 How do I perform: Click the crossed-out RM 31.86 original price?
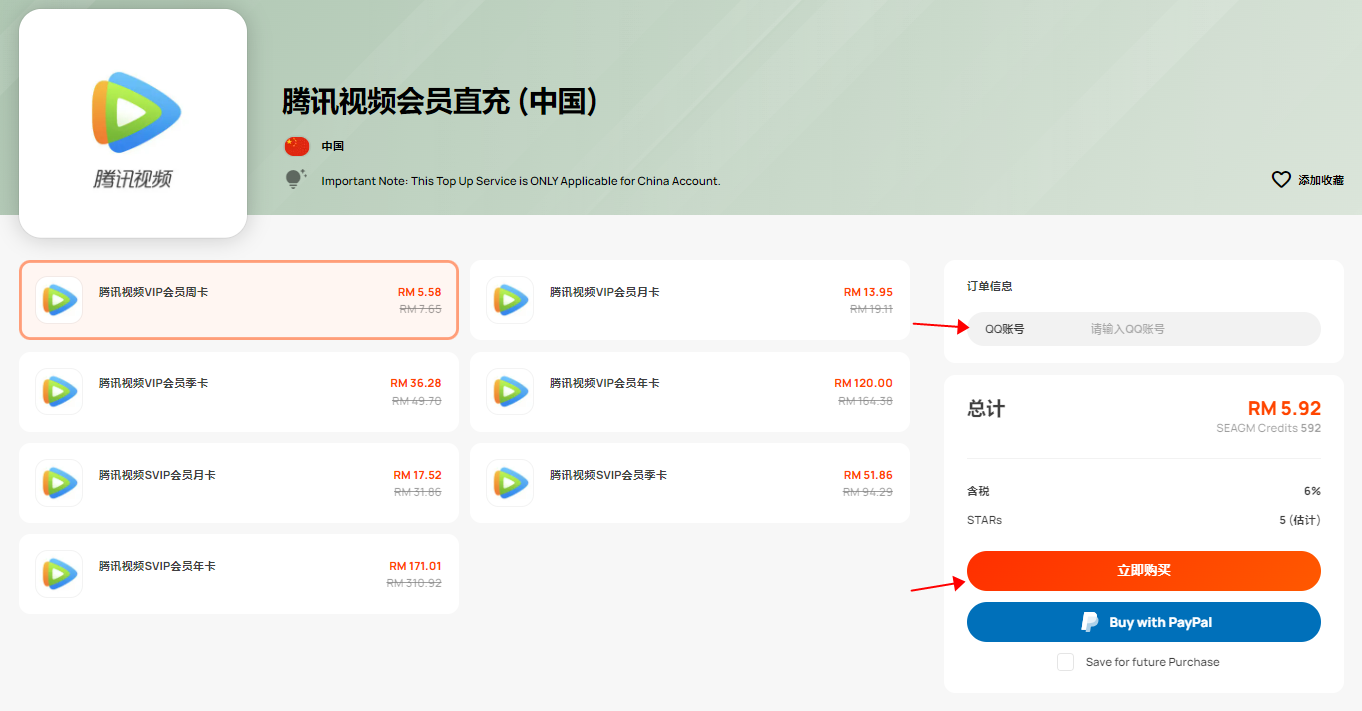tap(417, 492)
